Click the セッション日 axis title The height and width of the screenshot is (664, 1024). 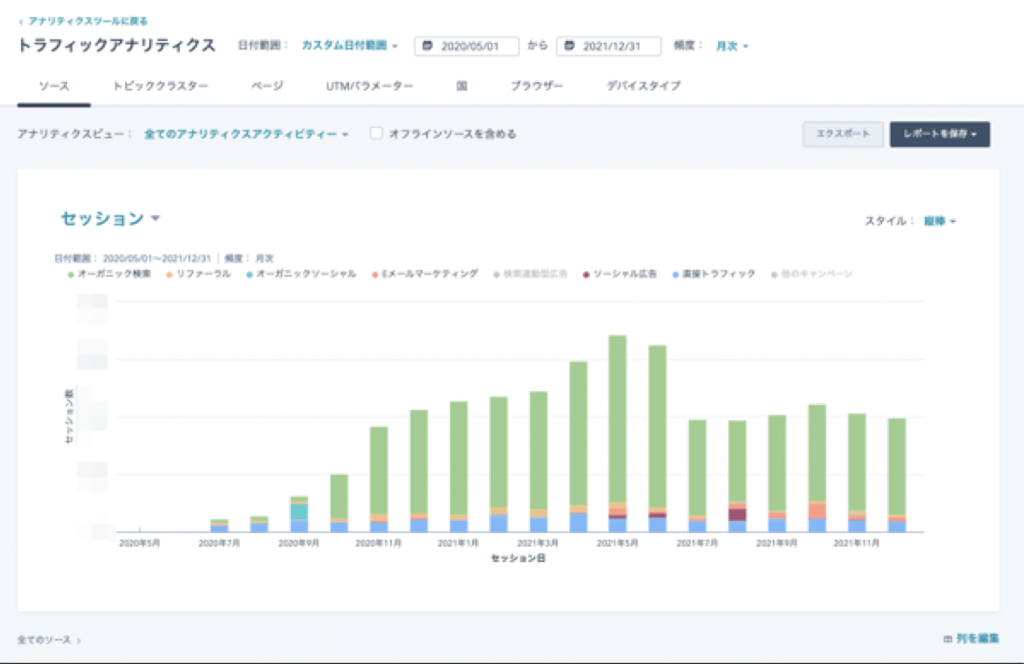[x=519, y=558]
